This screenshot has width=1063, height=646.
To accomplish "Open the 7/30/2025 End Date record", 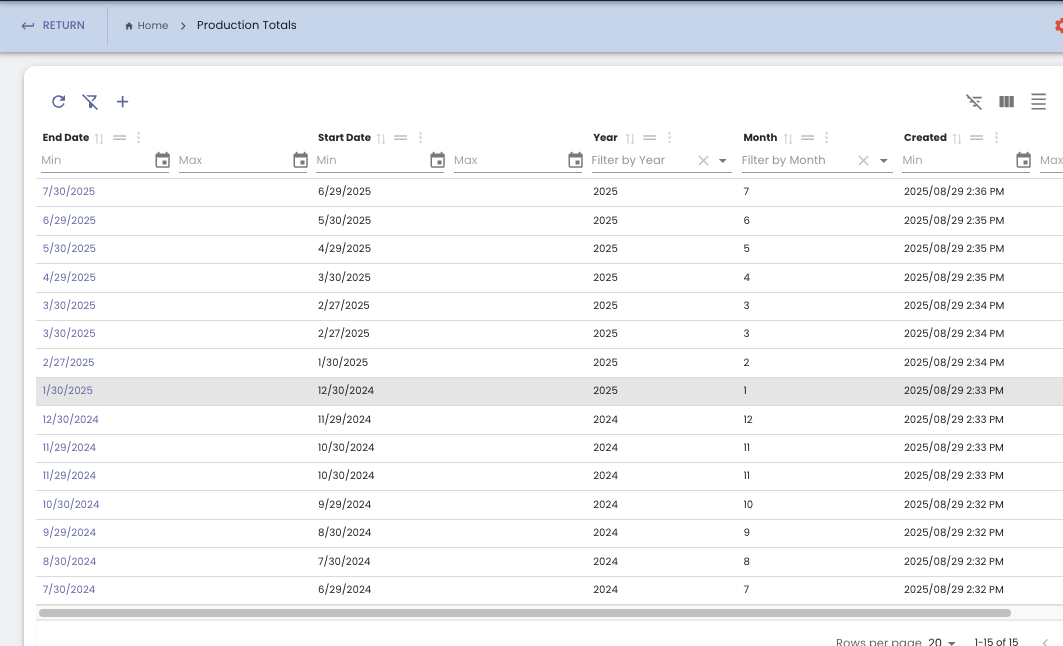I will pyautogui.click(x=68, y=191).
